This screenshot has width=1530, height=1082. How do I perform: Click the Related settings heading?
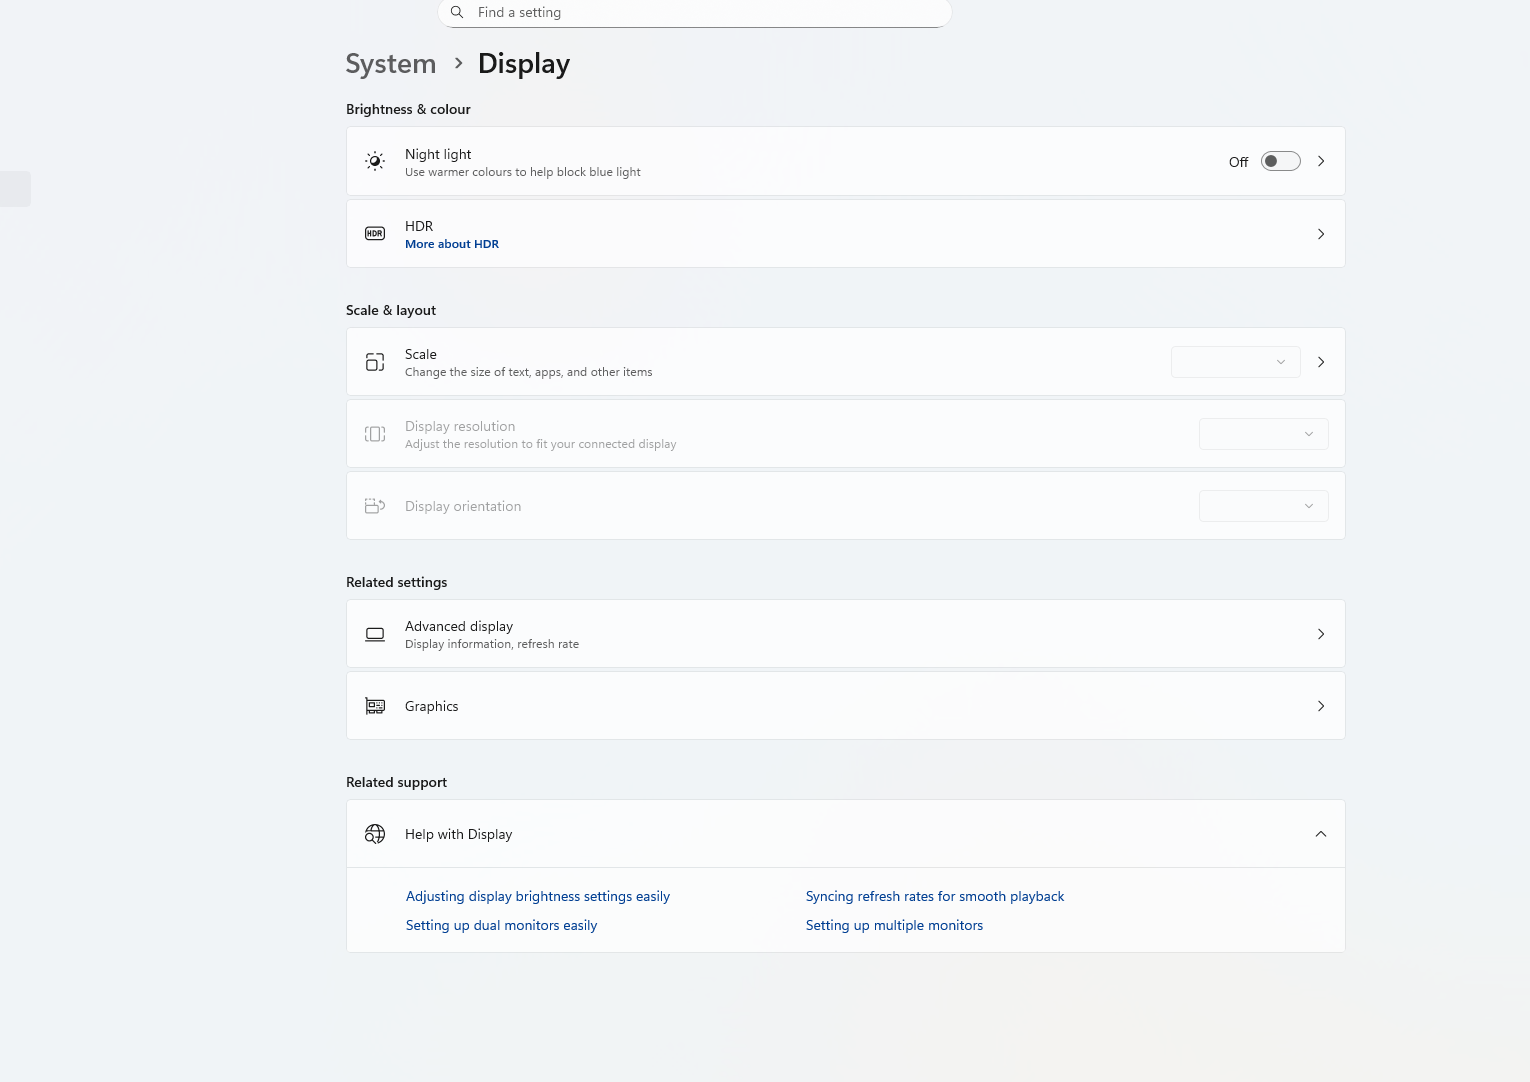coord(397,582)
